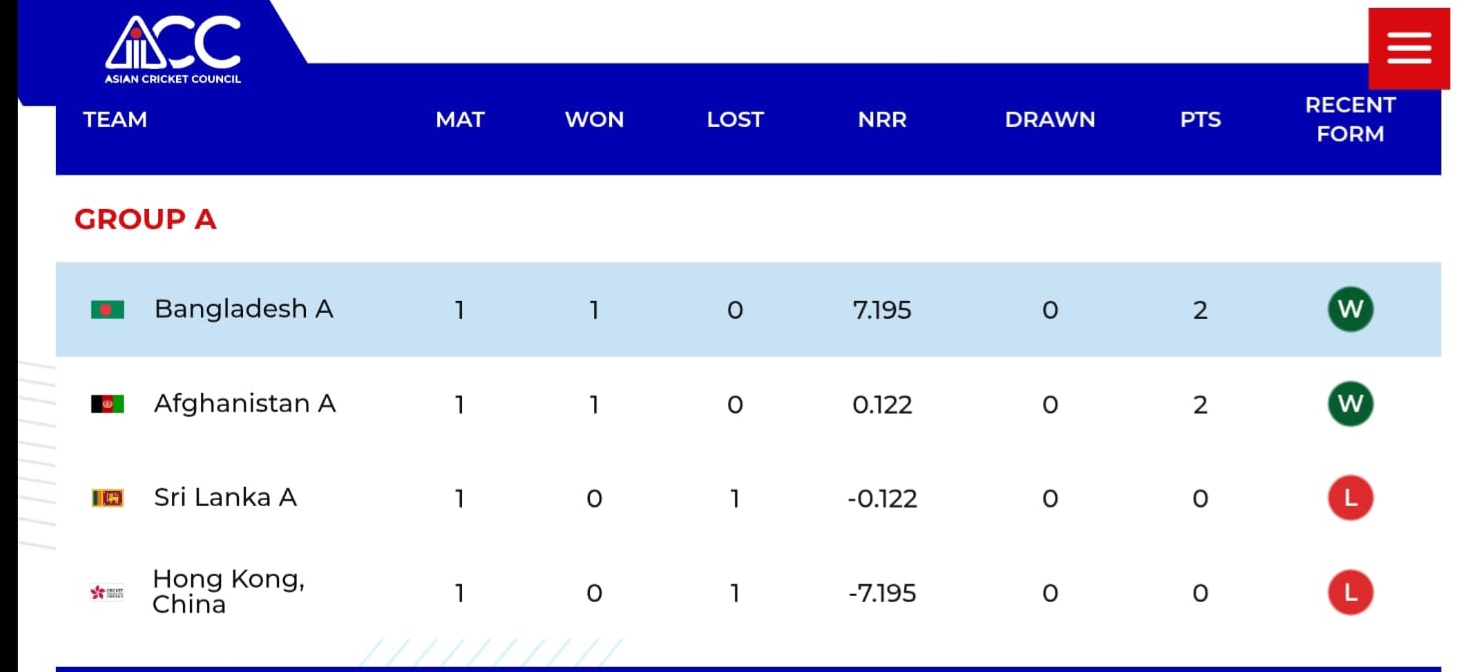Select the Bangladesh A team name

(243, 309)
